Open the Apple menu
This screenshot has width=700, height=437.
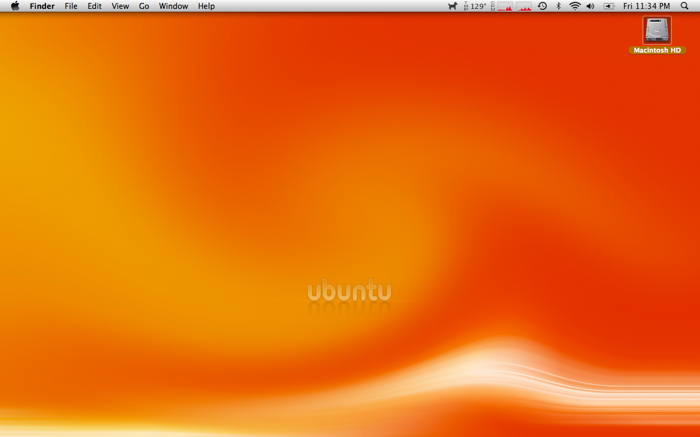[x=15, y=6]
